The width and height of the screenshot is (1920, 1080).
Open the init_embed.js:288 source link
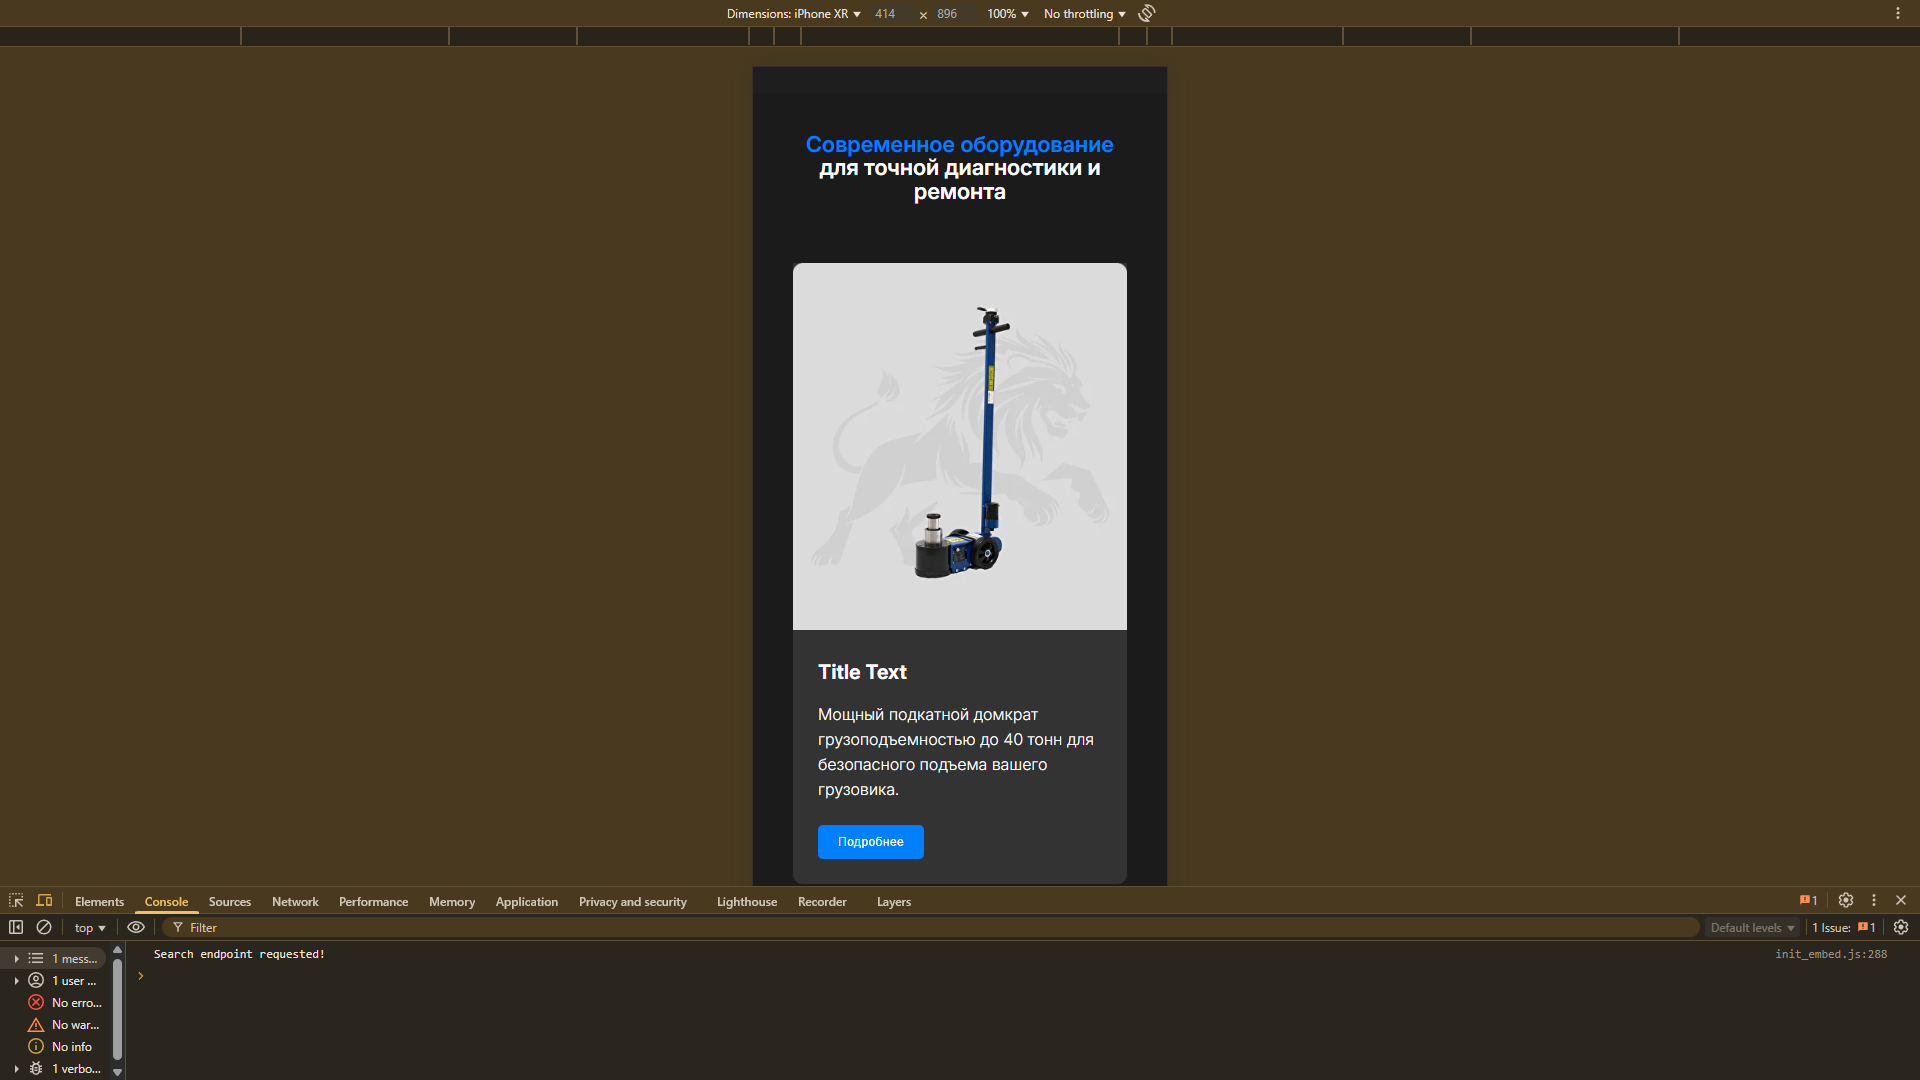[1830, 954]
